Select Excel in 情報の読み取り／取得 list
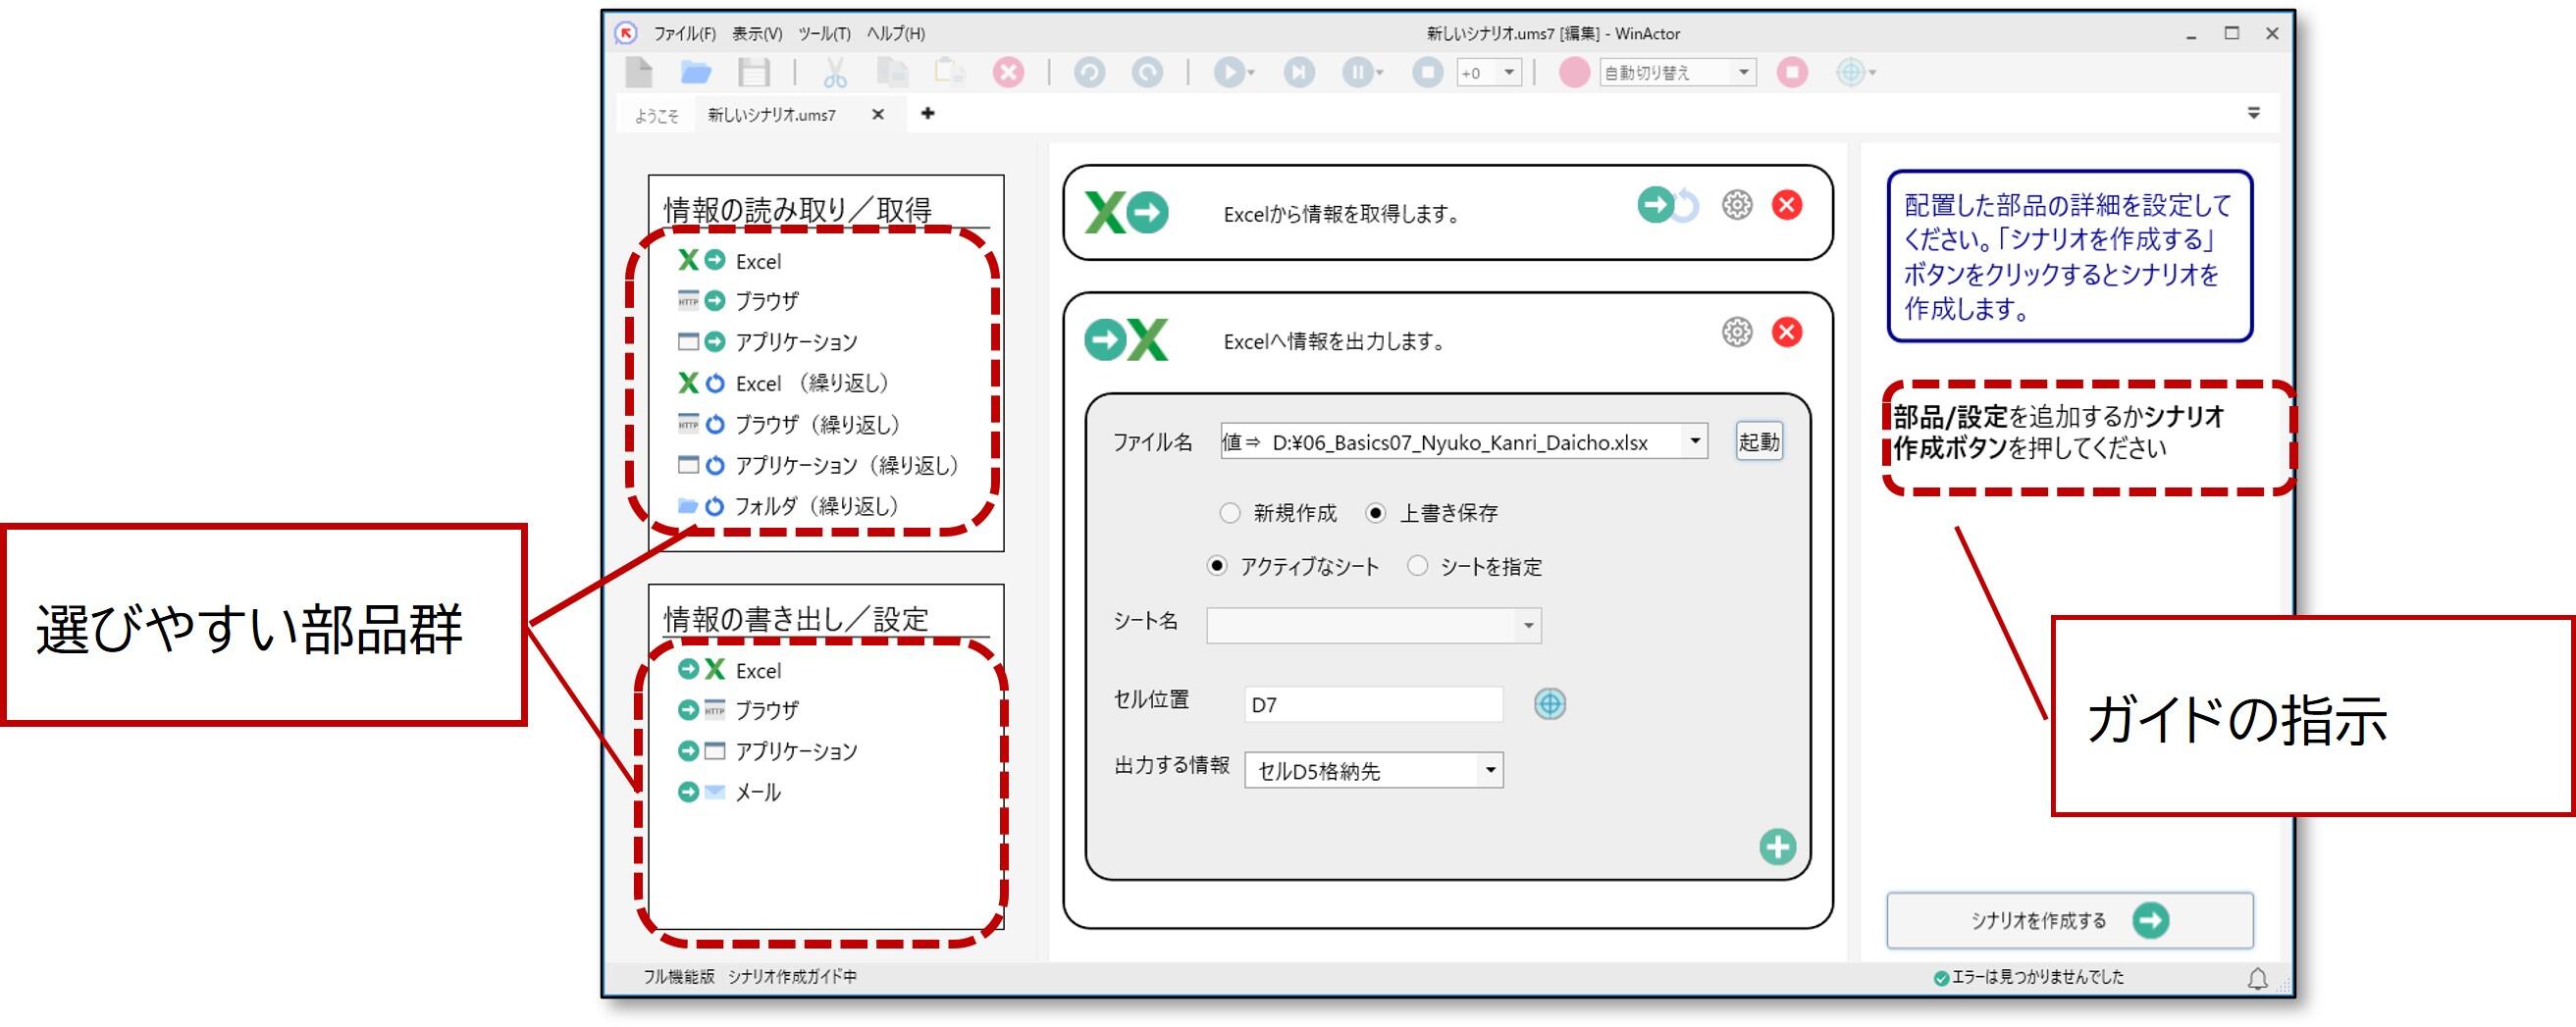Image resolution: width=2576 pixels, height=1027 pixels. click(x=729, y=261)
